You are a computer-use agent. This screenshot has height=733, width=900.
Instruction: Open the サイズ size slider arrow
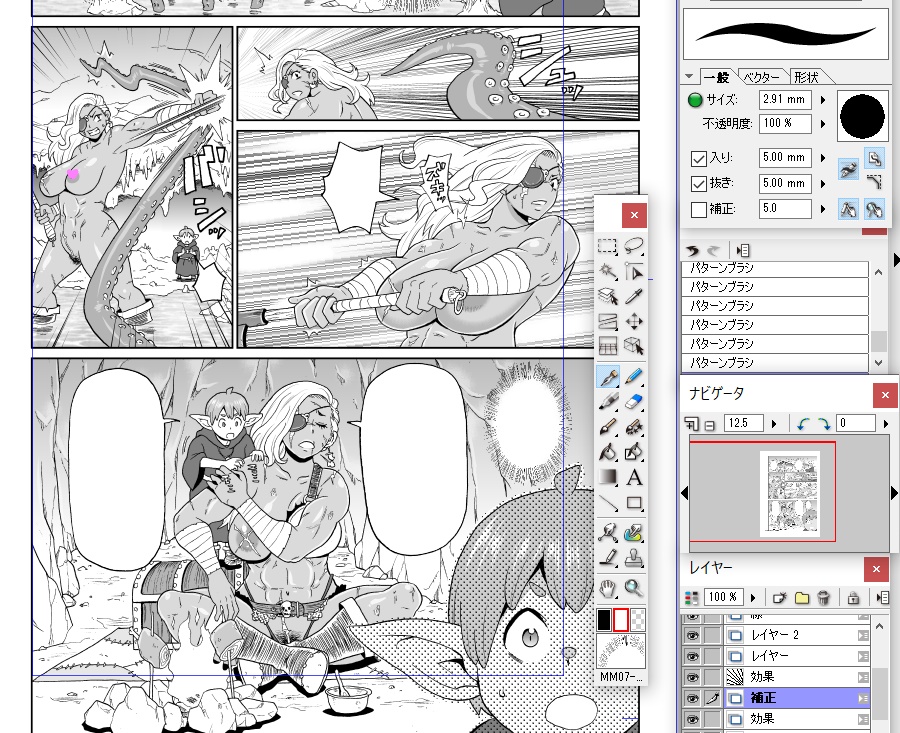[823, 100]
